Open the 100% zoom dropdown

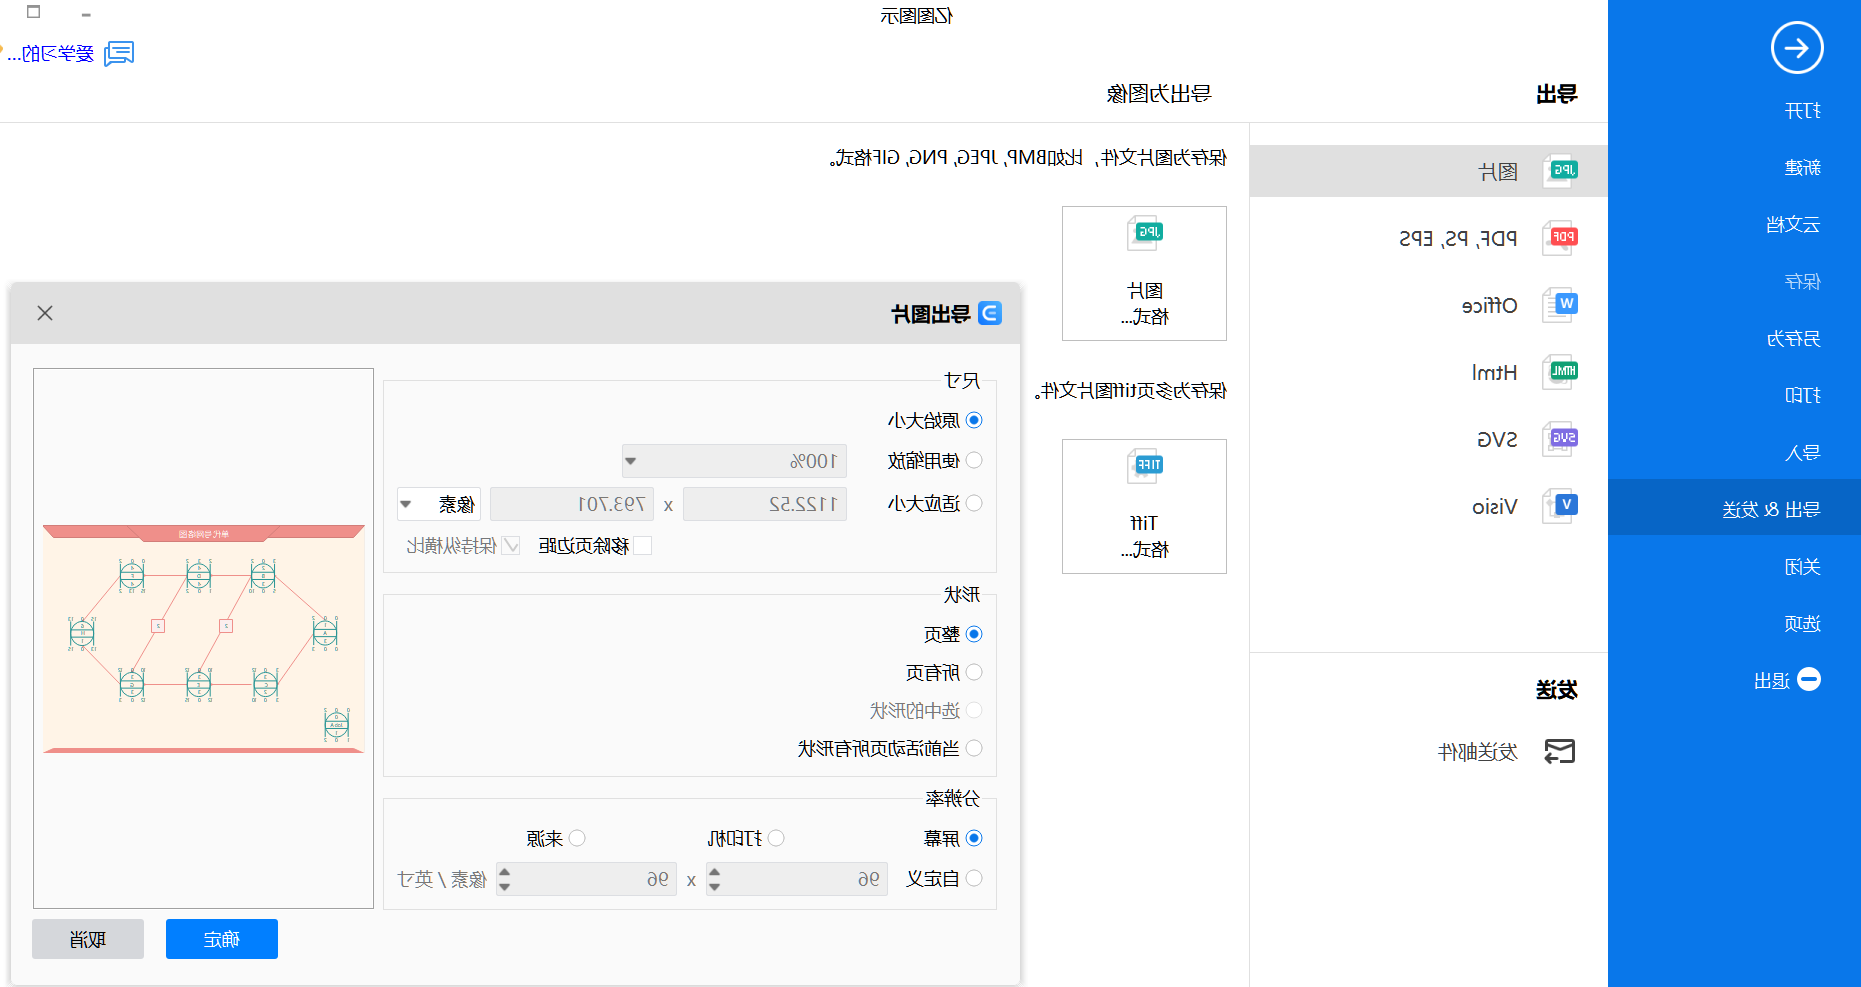click(x=630, y=461)
